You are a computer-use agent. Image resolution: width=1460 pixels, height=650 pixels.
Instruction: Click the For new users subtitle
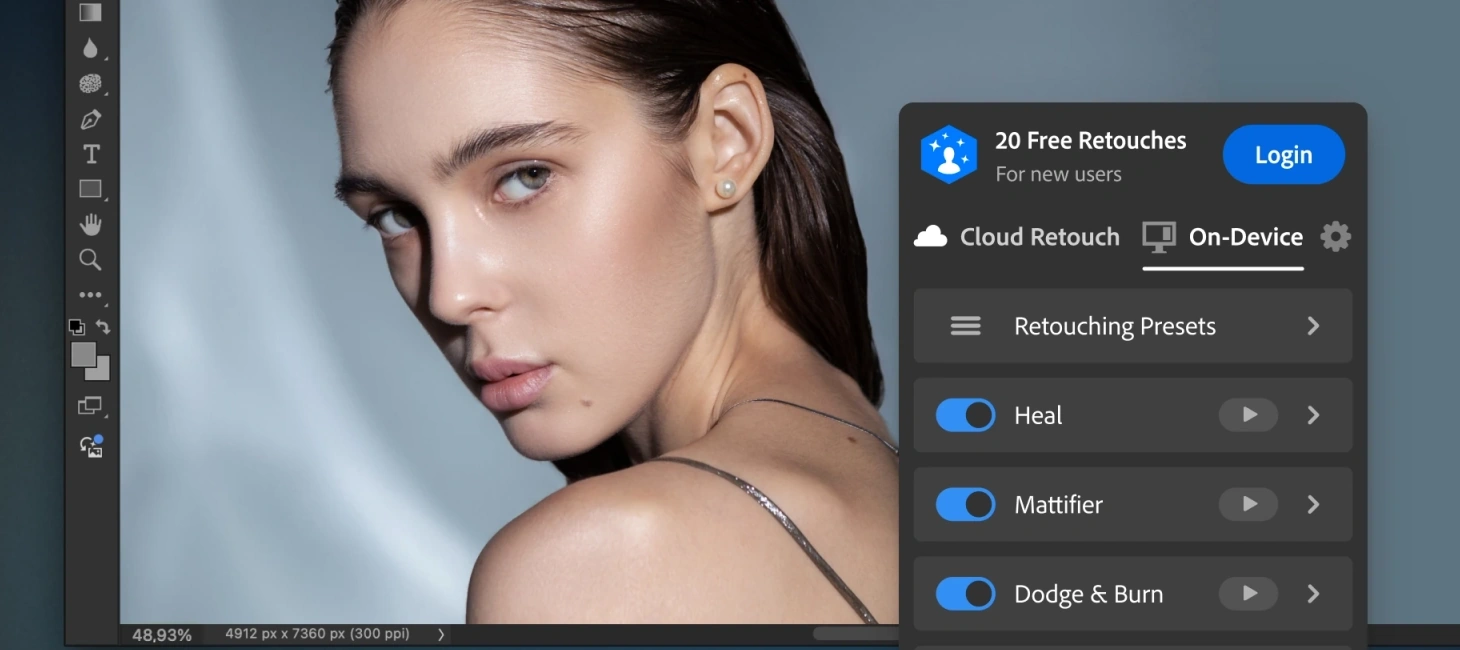point(1058,174)
